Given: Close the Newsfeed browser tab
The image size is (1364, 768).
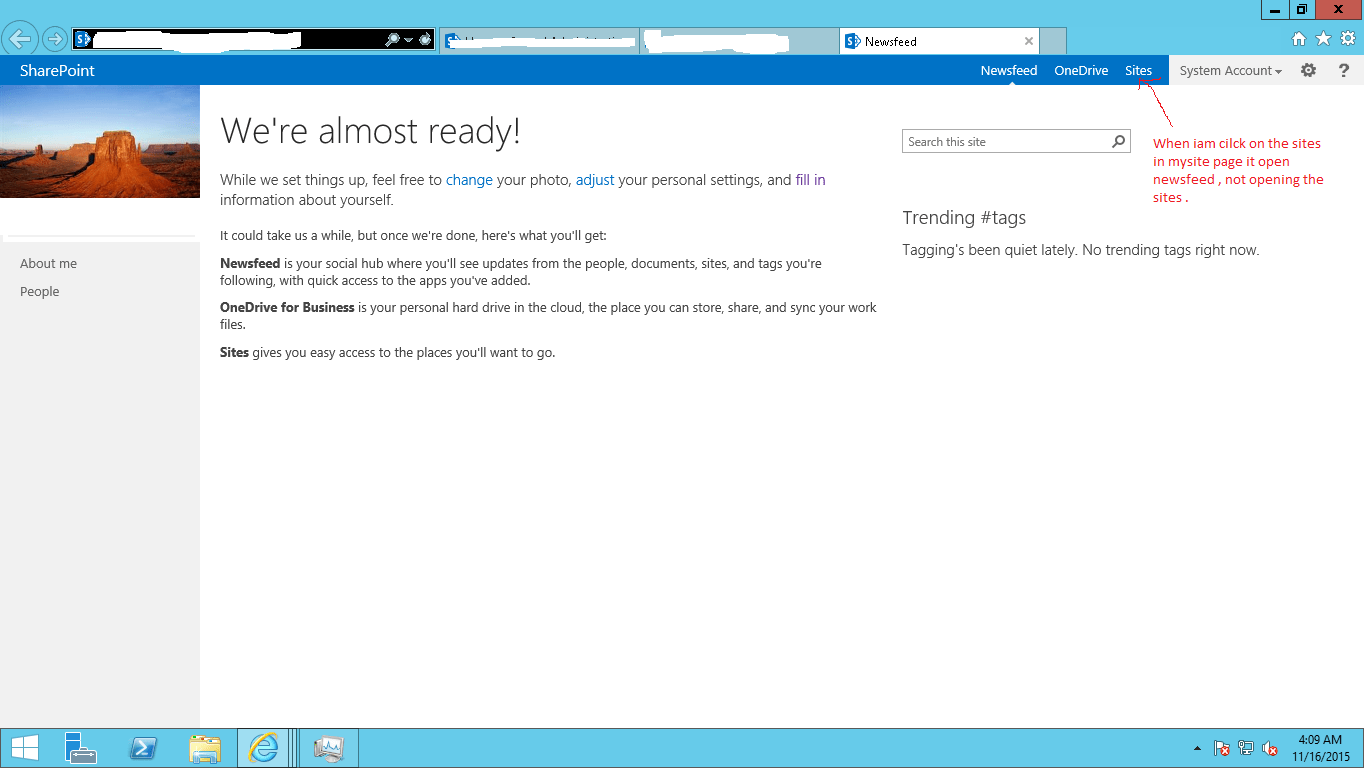Looking at the screenshot, I should point(1029,41).
